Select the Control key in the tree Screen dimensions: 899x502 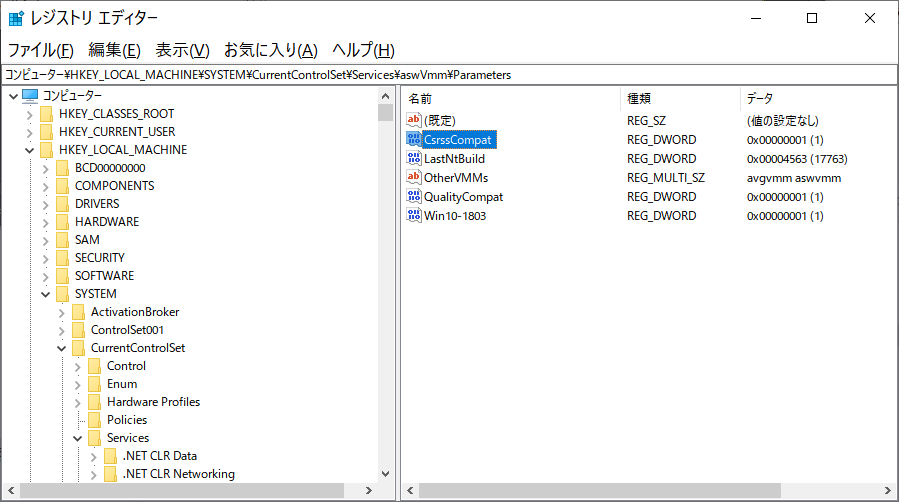click(126, 366)
